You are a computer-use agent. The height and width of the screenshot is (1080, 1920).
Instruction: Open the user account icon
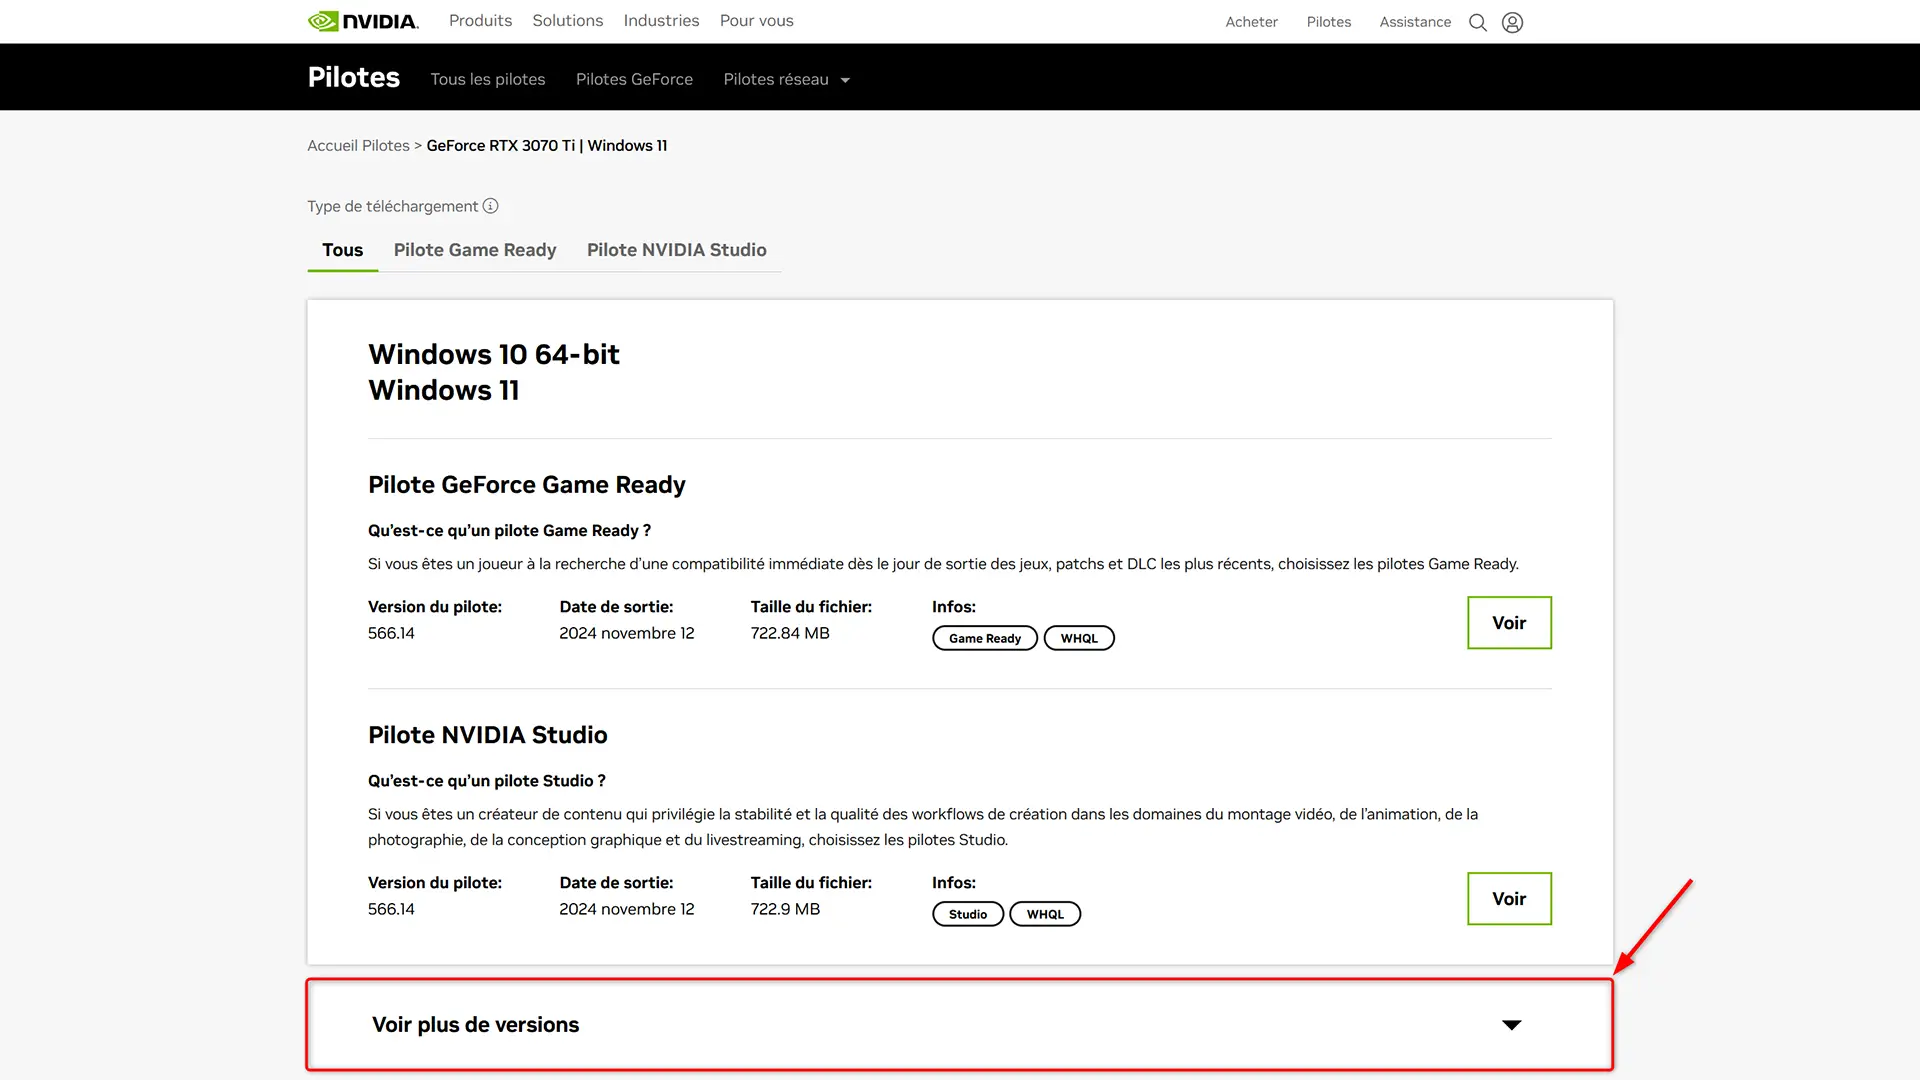pyautogui.click(x=1512, y=22)
